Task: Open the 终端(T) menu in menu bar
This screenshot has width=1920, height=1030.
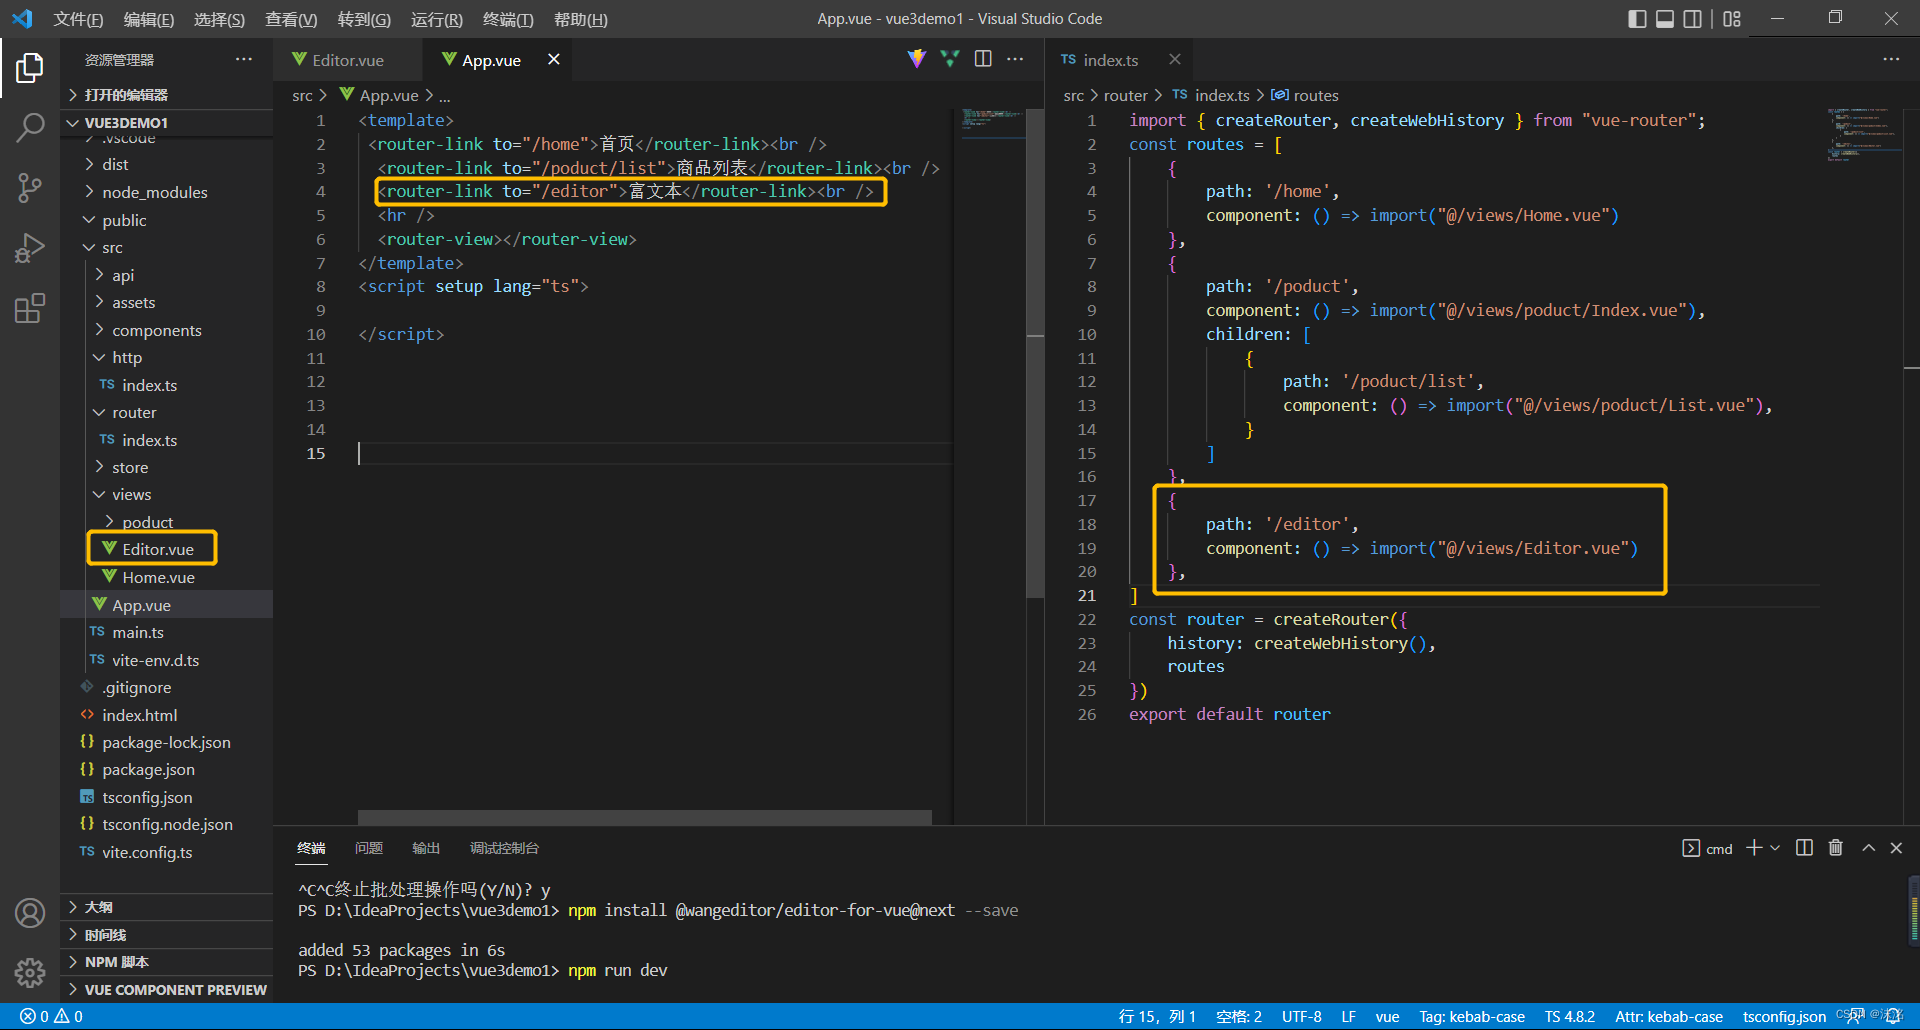Action: (x=508, y=19)
